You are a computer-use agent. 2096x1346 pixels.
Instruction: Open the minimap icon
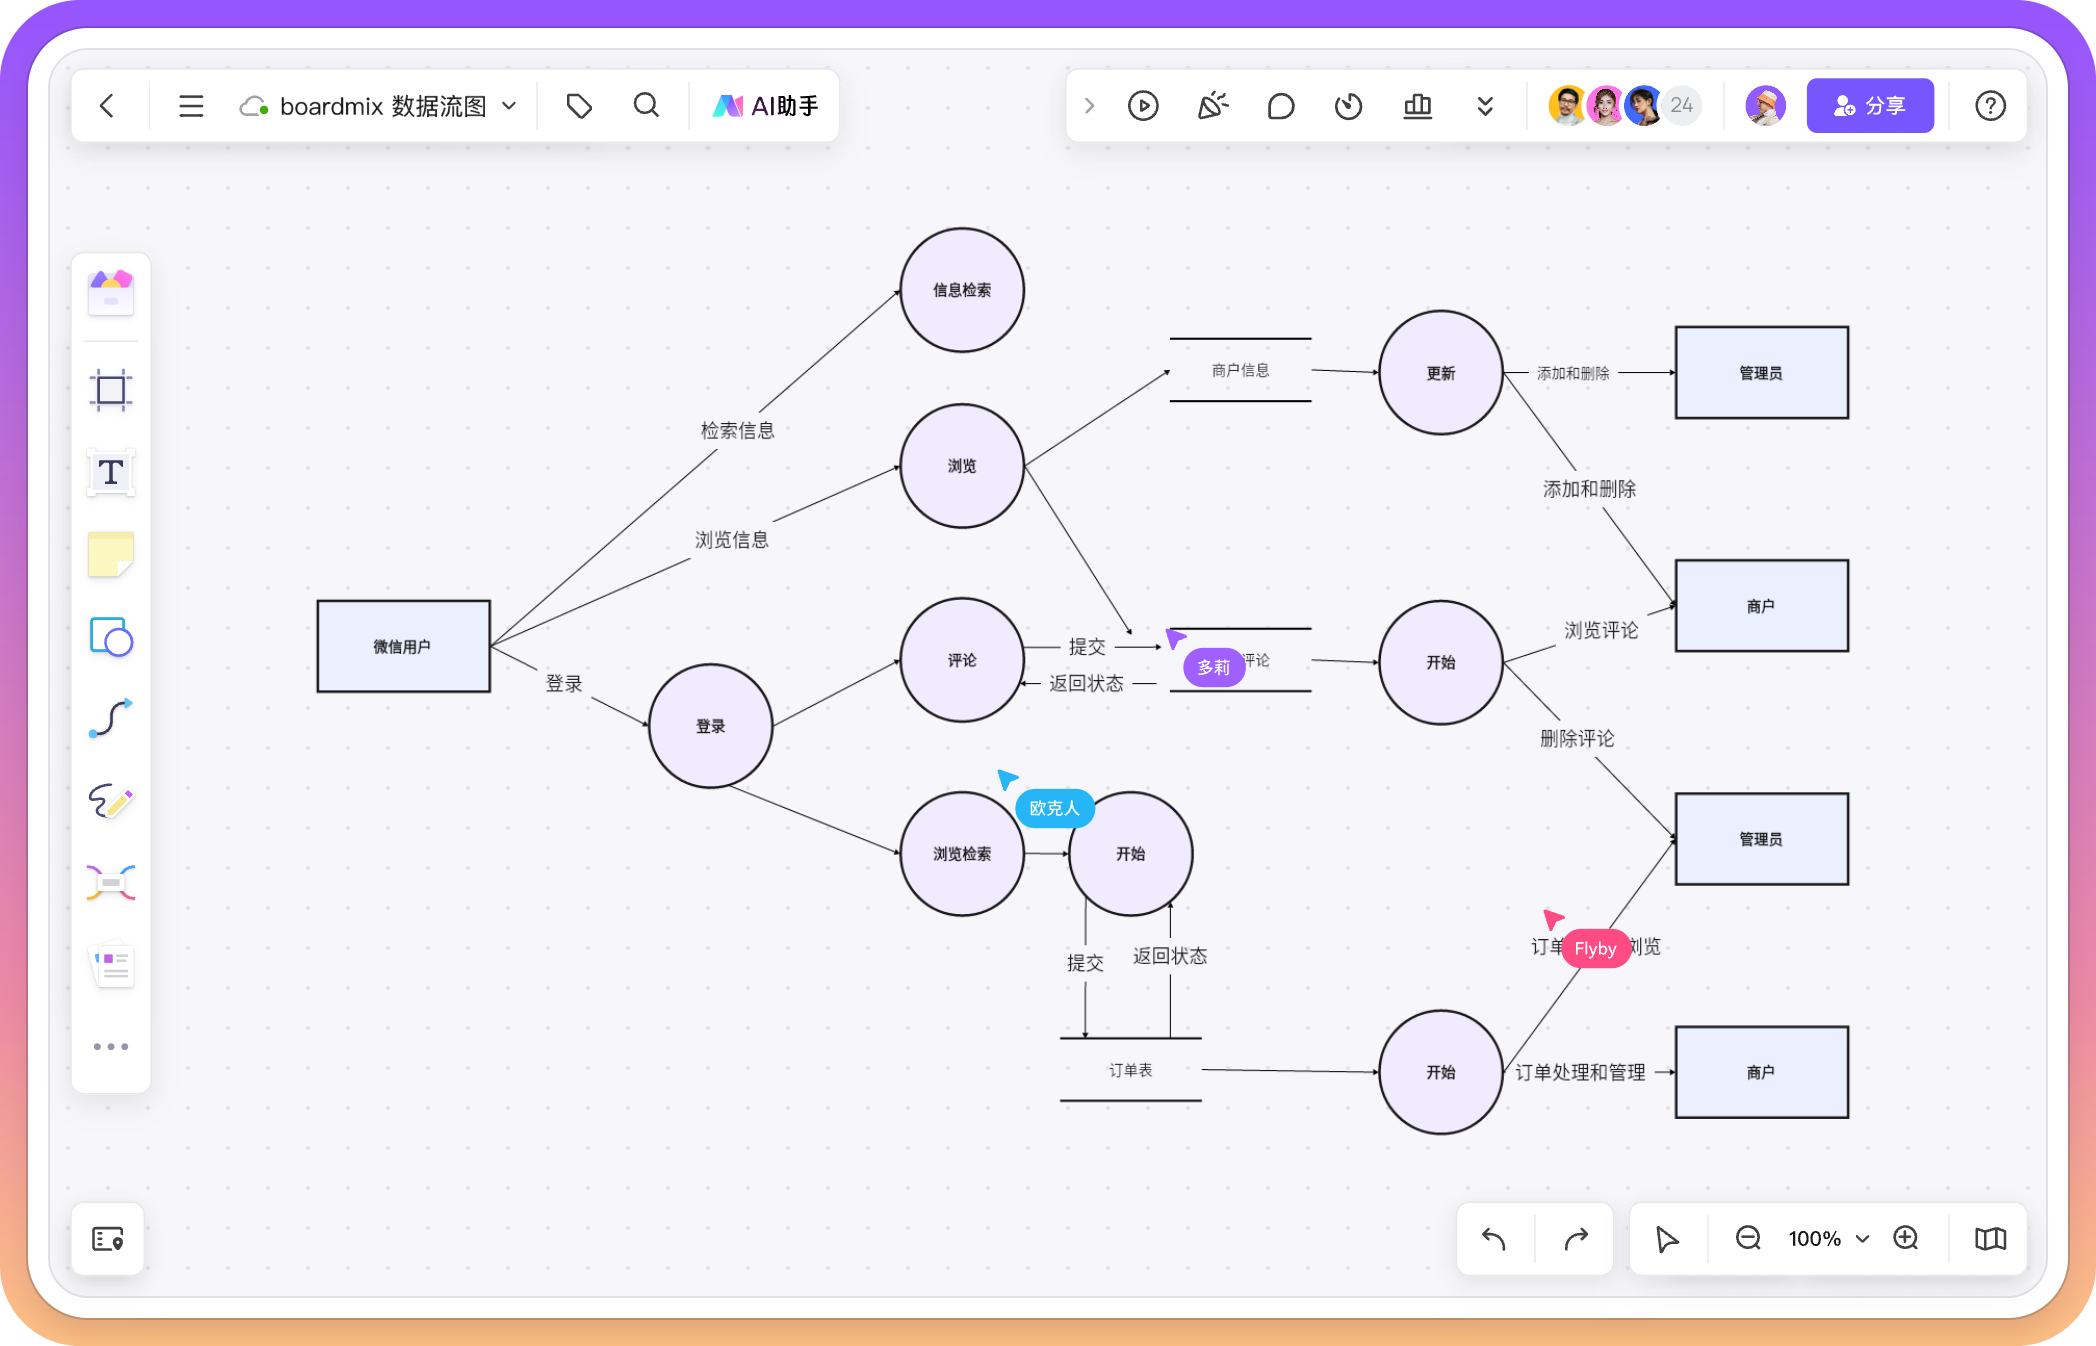coord(1990,1239)
